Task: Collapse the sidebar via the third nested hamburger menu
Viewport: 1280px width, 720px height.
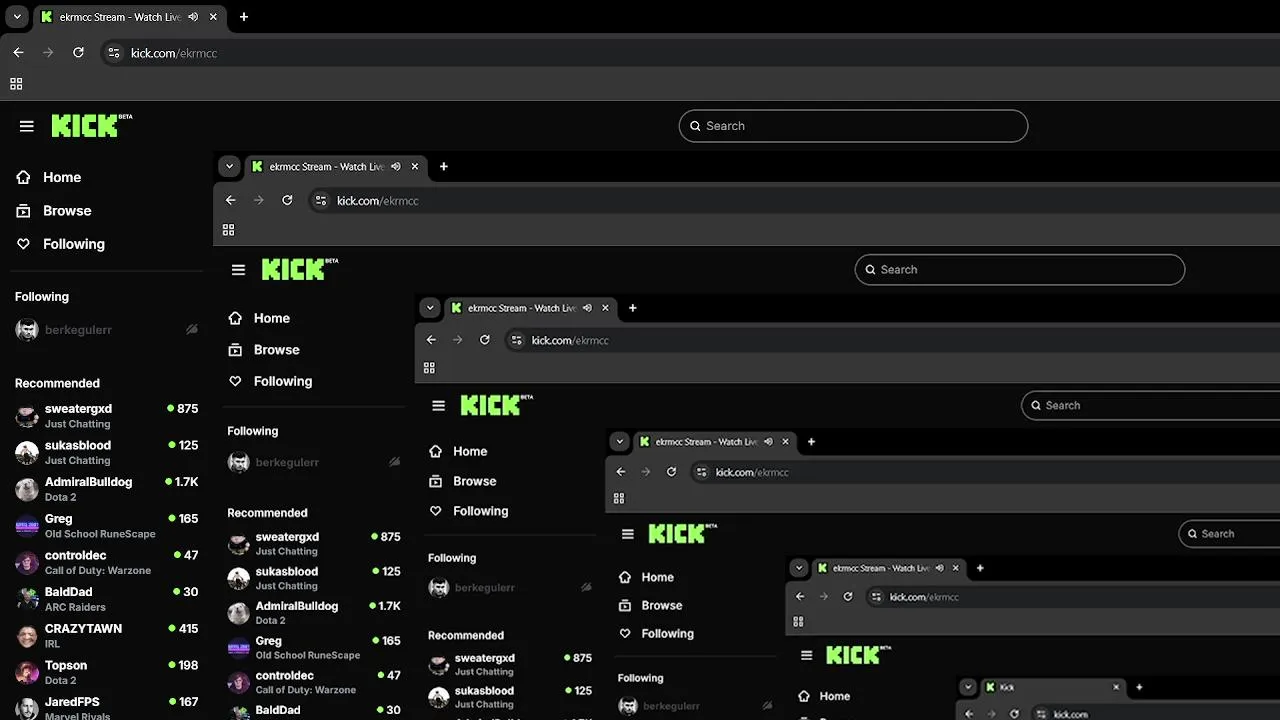Action: [x=438, y=405]
